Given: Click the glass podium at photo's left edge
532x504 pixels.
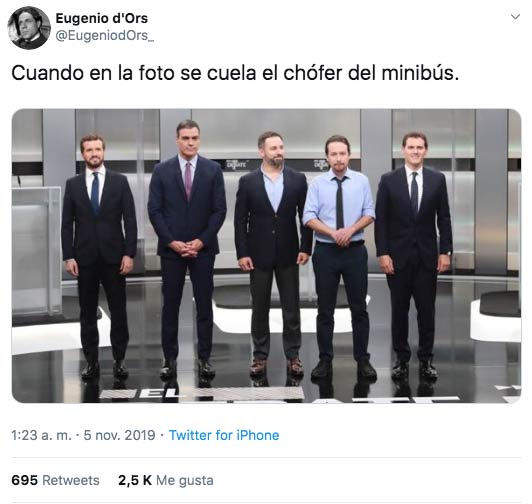Looking at the screenshot, I should (36, 249).
